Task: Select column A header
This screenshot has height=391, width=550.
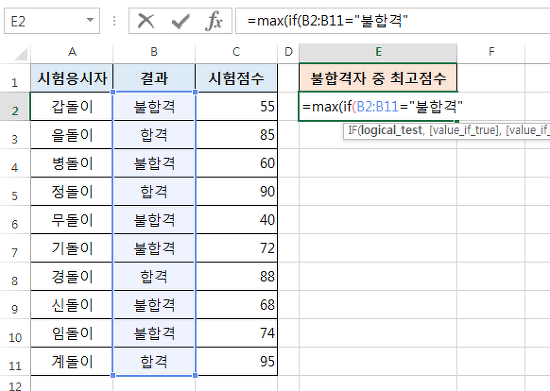Action: (x=72, y=52)
